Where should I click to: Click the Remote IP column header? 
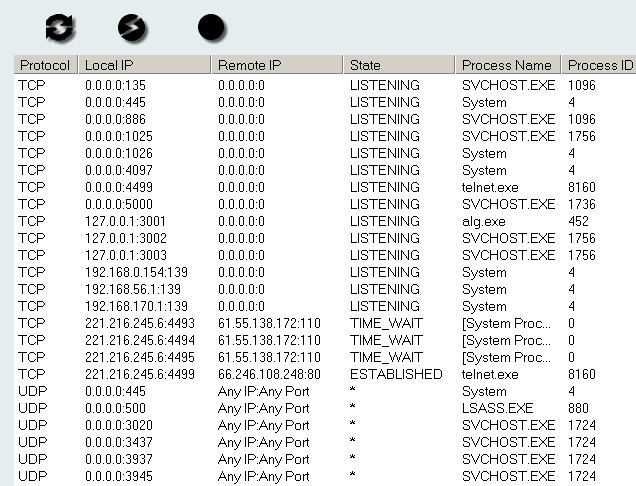click(276, 65)
